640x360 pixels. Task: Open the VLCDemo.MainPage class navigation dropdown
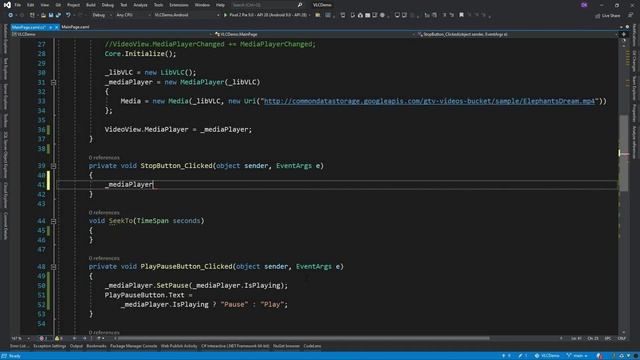(314, 34)
